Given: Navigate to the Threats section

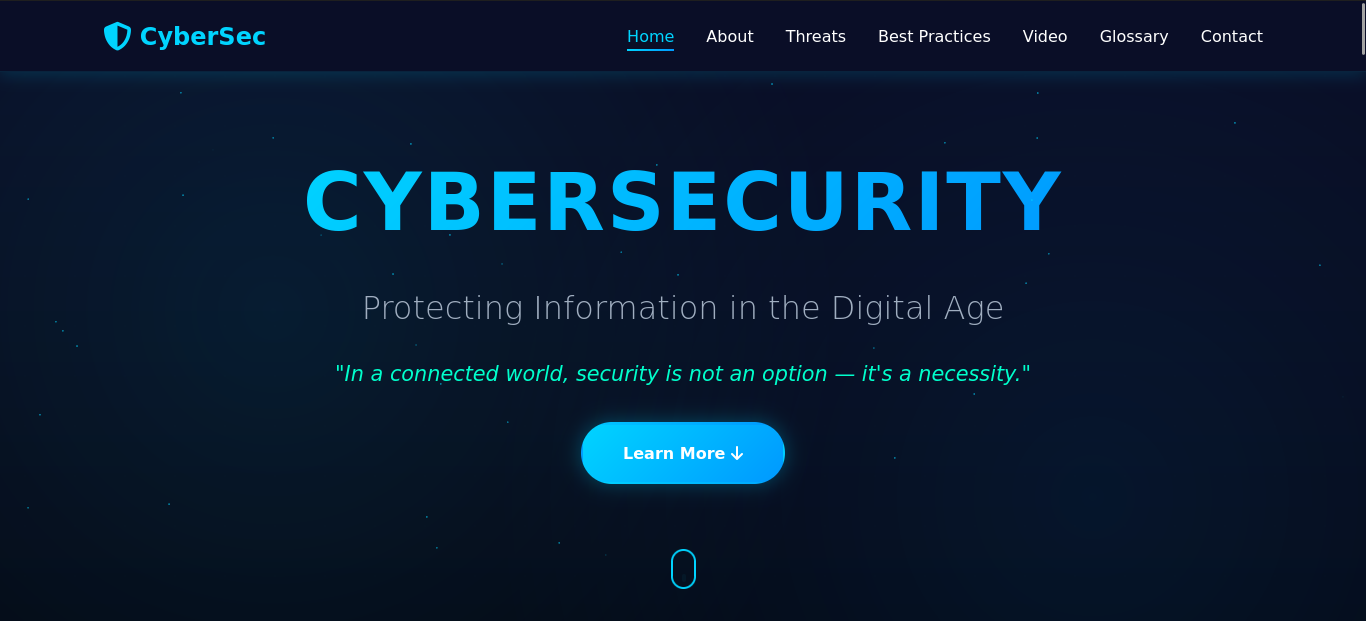Looking at the screenshot, I should pyautogui.click(x=815, y=36).
